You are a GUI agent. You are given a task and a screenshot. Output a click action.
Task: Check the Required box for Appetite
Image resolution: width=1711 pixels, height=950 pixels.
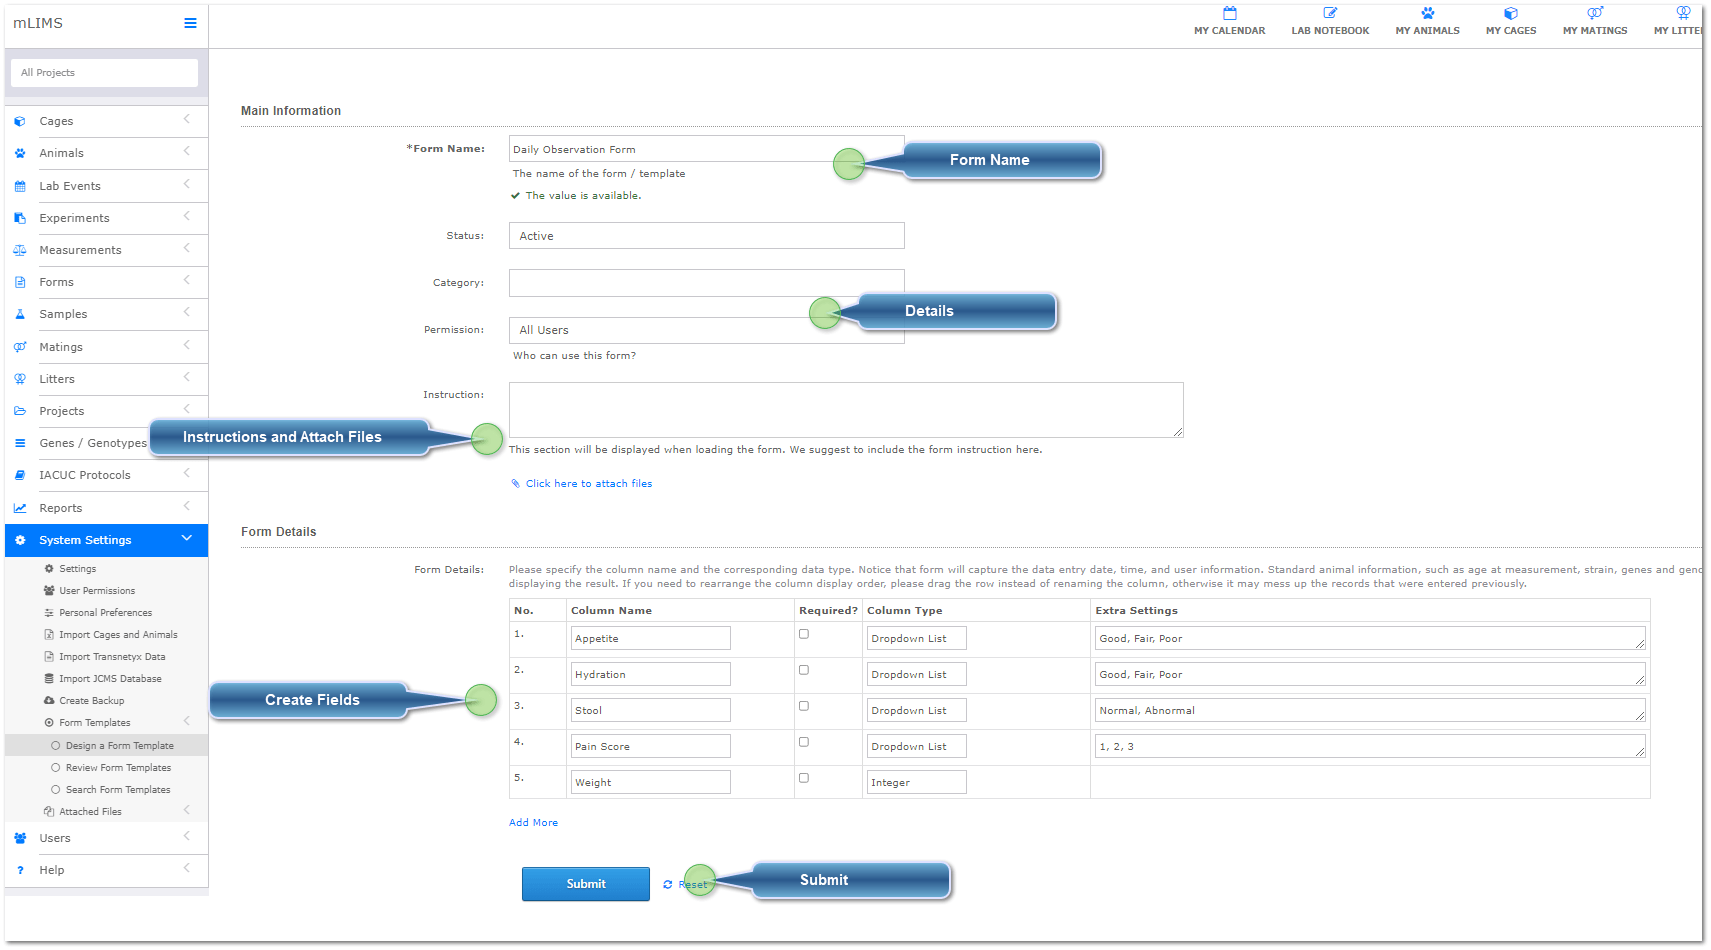pyautogui.click(x=804, y=633)
